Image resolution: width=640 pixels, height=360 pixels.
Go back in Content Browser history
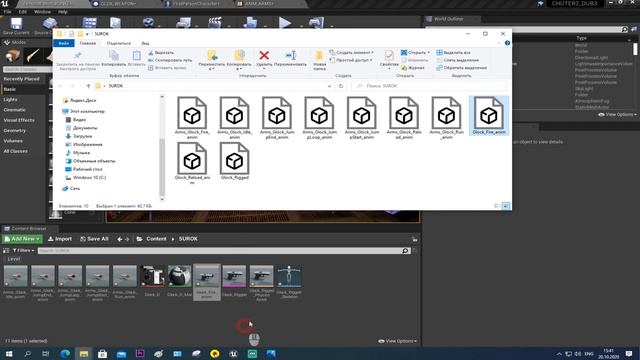click(120, 239)
